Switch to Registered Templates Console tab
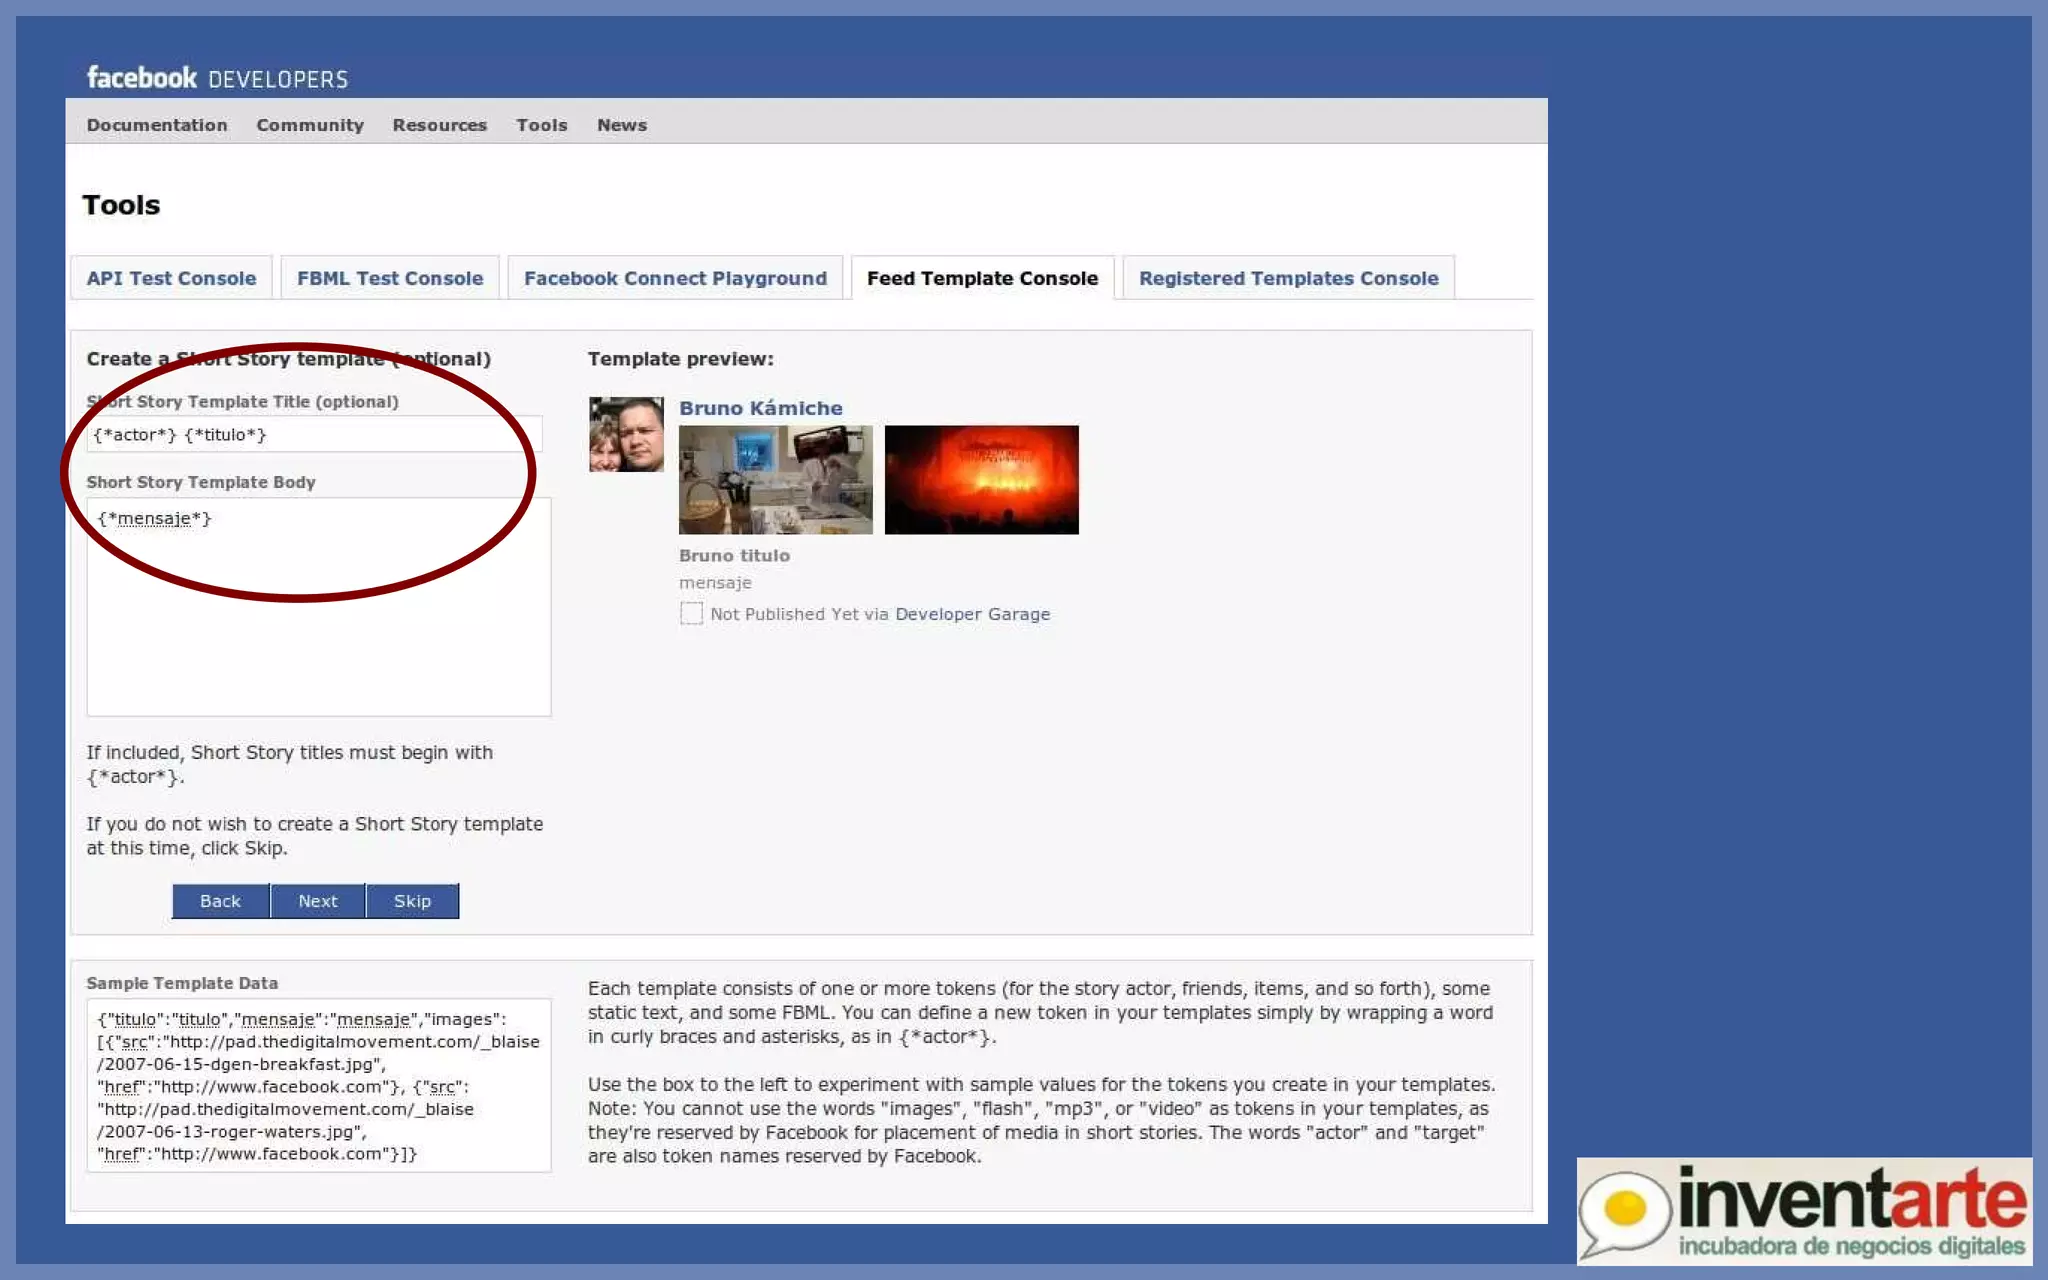 [1288, 278]
